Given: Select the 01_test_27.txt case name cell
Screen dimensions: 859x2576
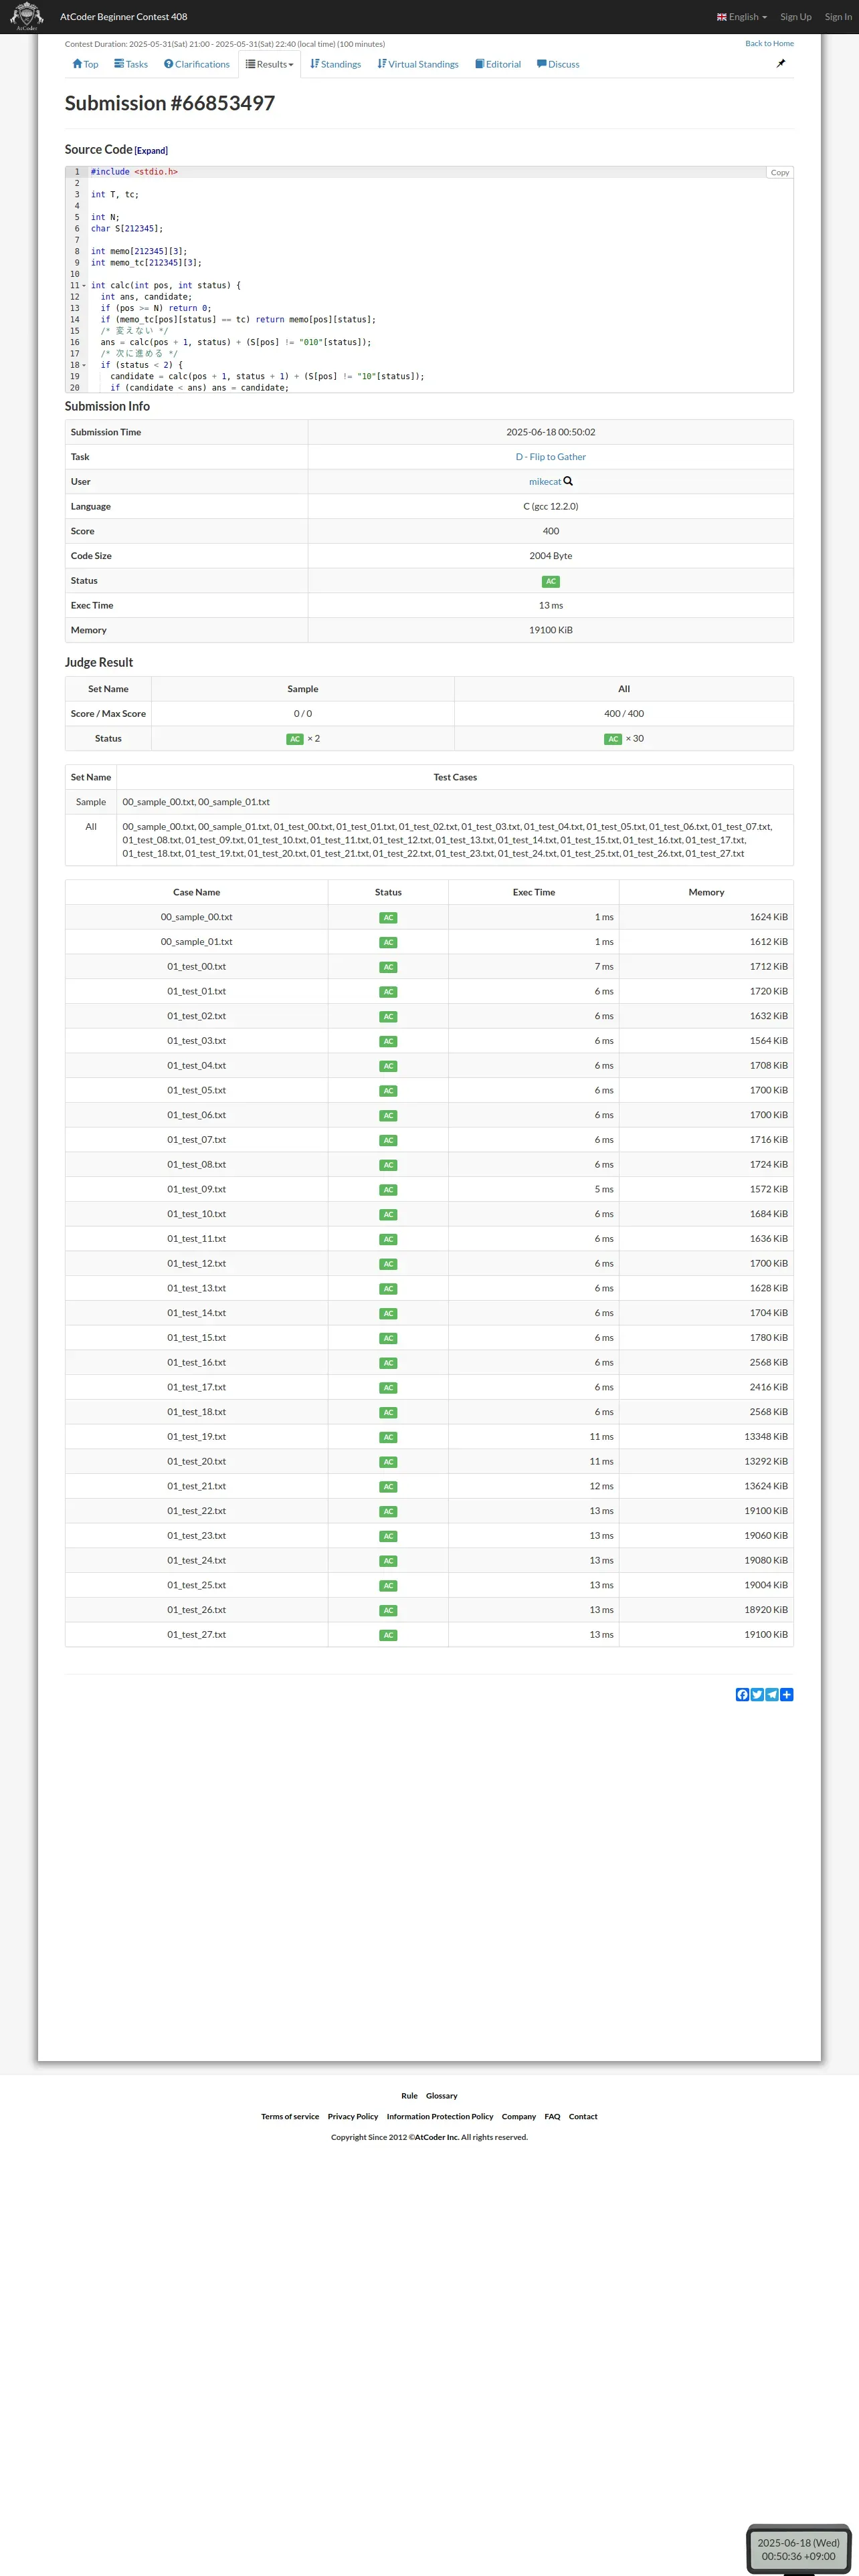Looking at the screenshot, I should (x=196, y=1635).
